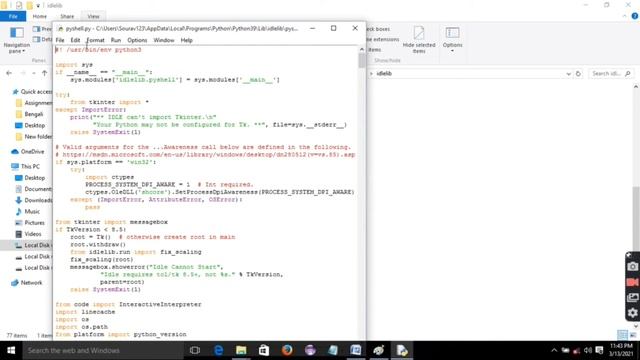This screenshot has height=360, width=640.
Task: Click the red video record icon in recorder panel
Action: click(x=632, y=282)
